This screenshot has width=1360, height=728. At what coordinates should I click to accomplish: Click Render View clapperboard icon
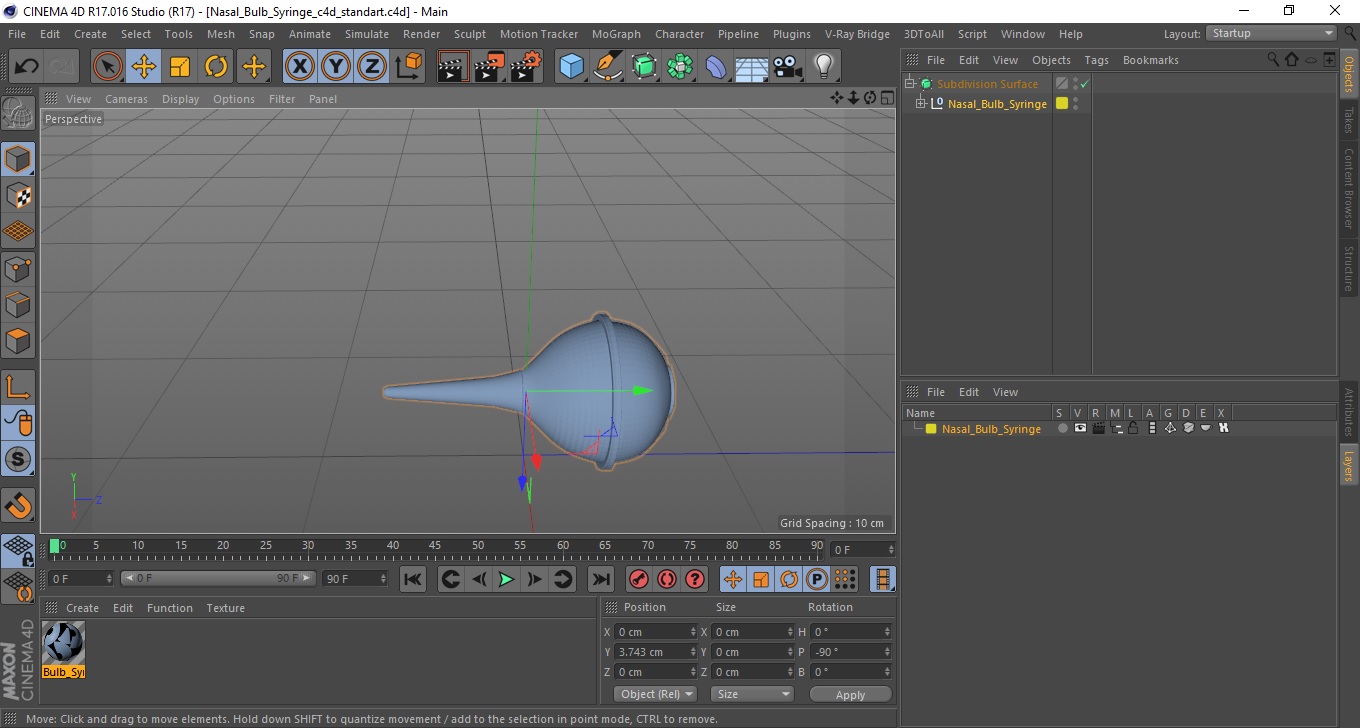(454, 67)
